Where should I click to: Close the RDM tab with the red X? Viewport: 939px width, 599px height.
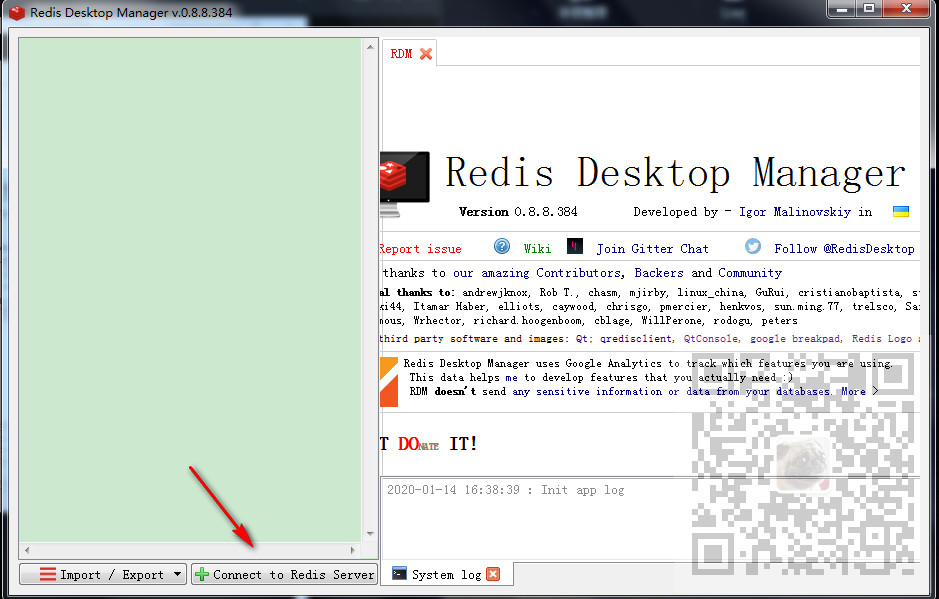point(426,54)
